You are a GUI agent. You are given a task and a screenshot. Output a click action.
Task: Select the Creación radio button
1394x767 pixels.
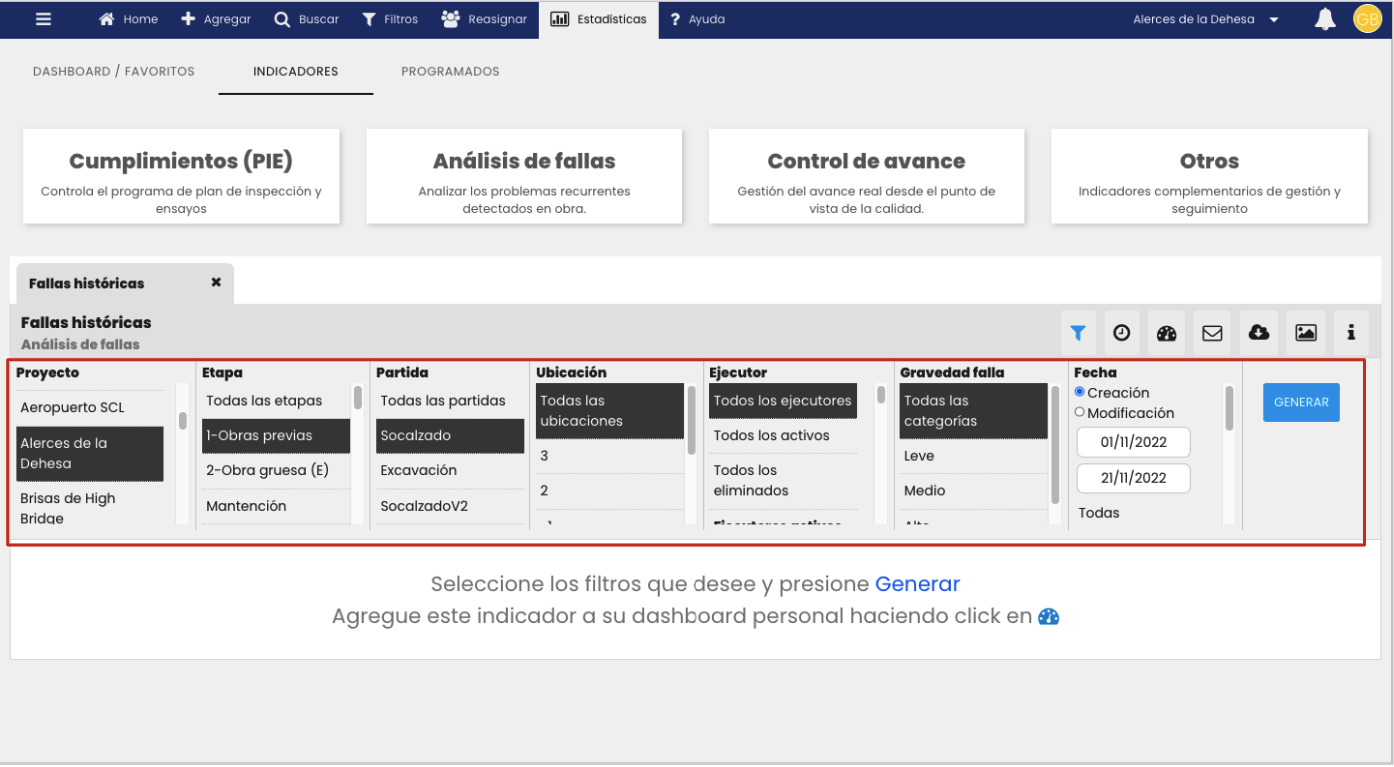[1080, 392]
